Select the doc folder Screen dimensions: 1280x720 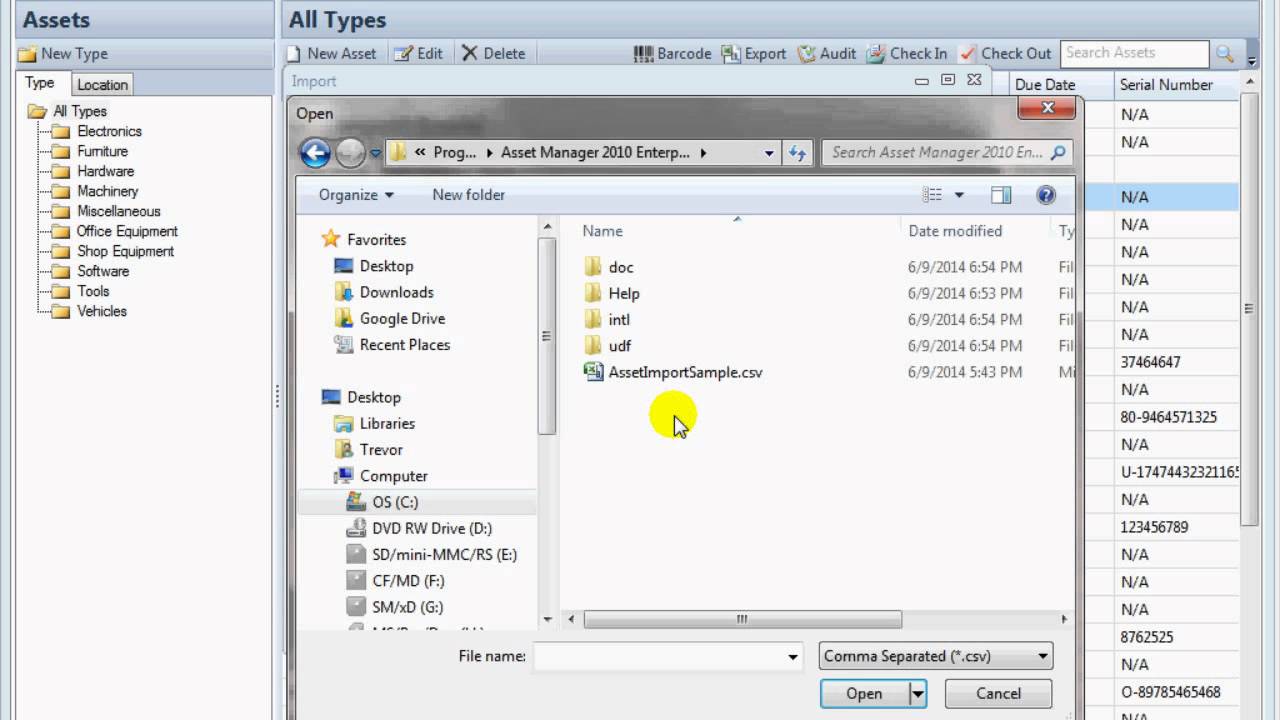[621, 267]
